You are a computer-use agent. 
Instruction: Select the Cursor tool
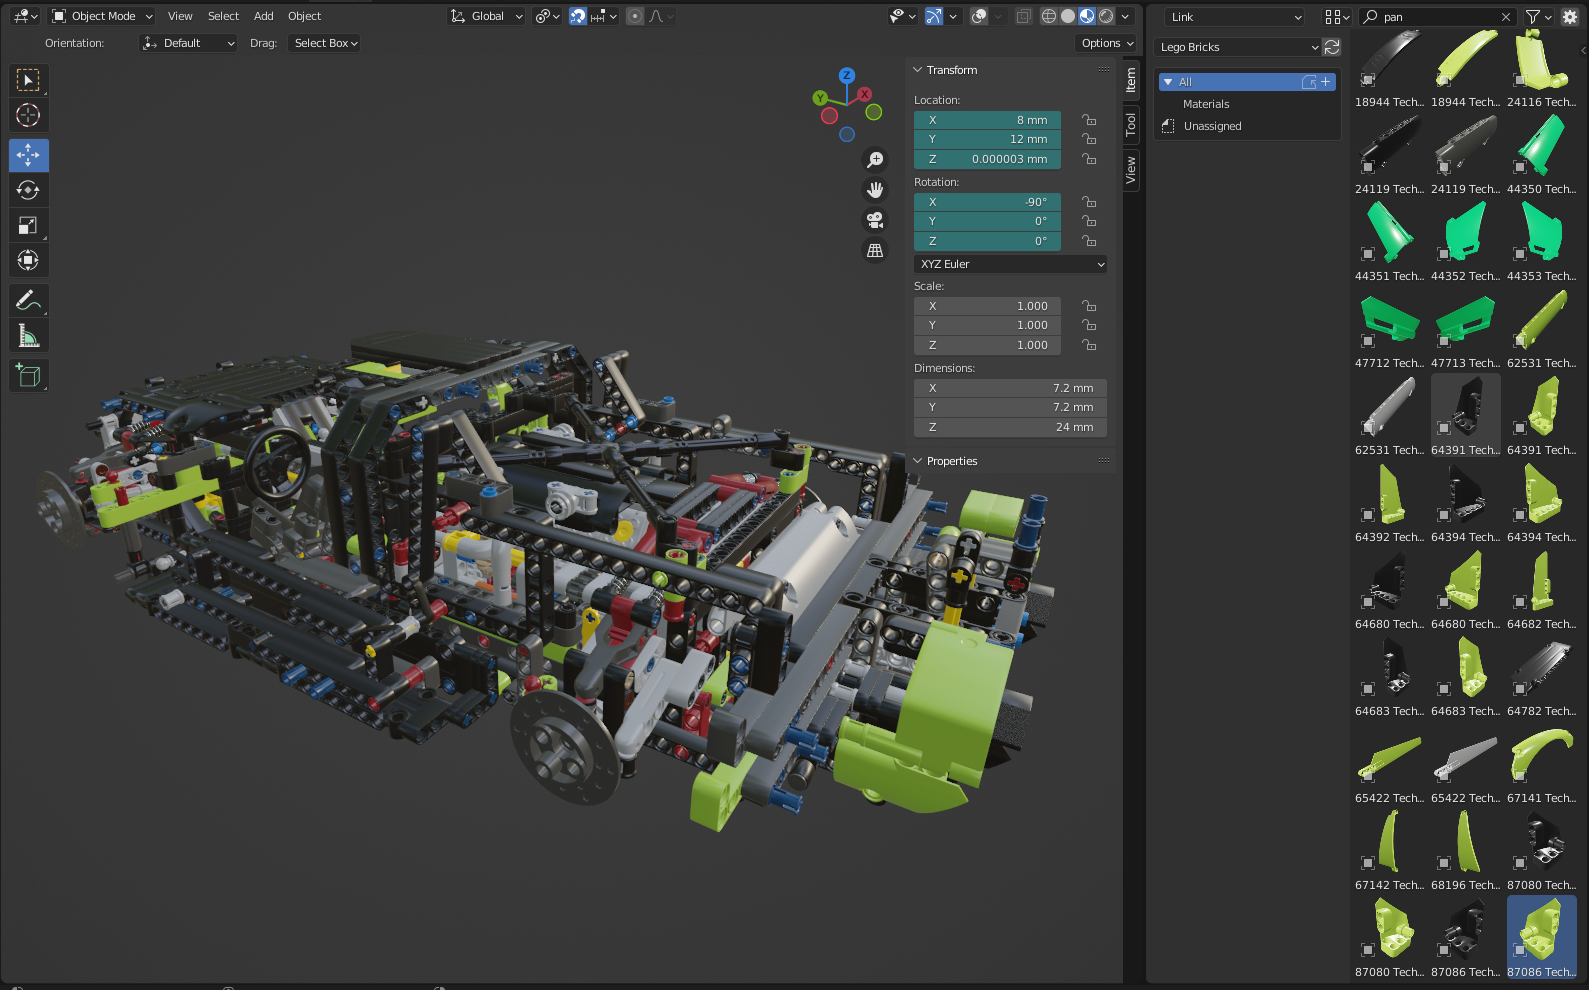click(28, 115)
